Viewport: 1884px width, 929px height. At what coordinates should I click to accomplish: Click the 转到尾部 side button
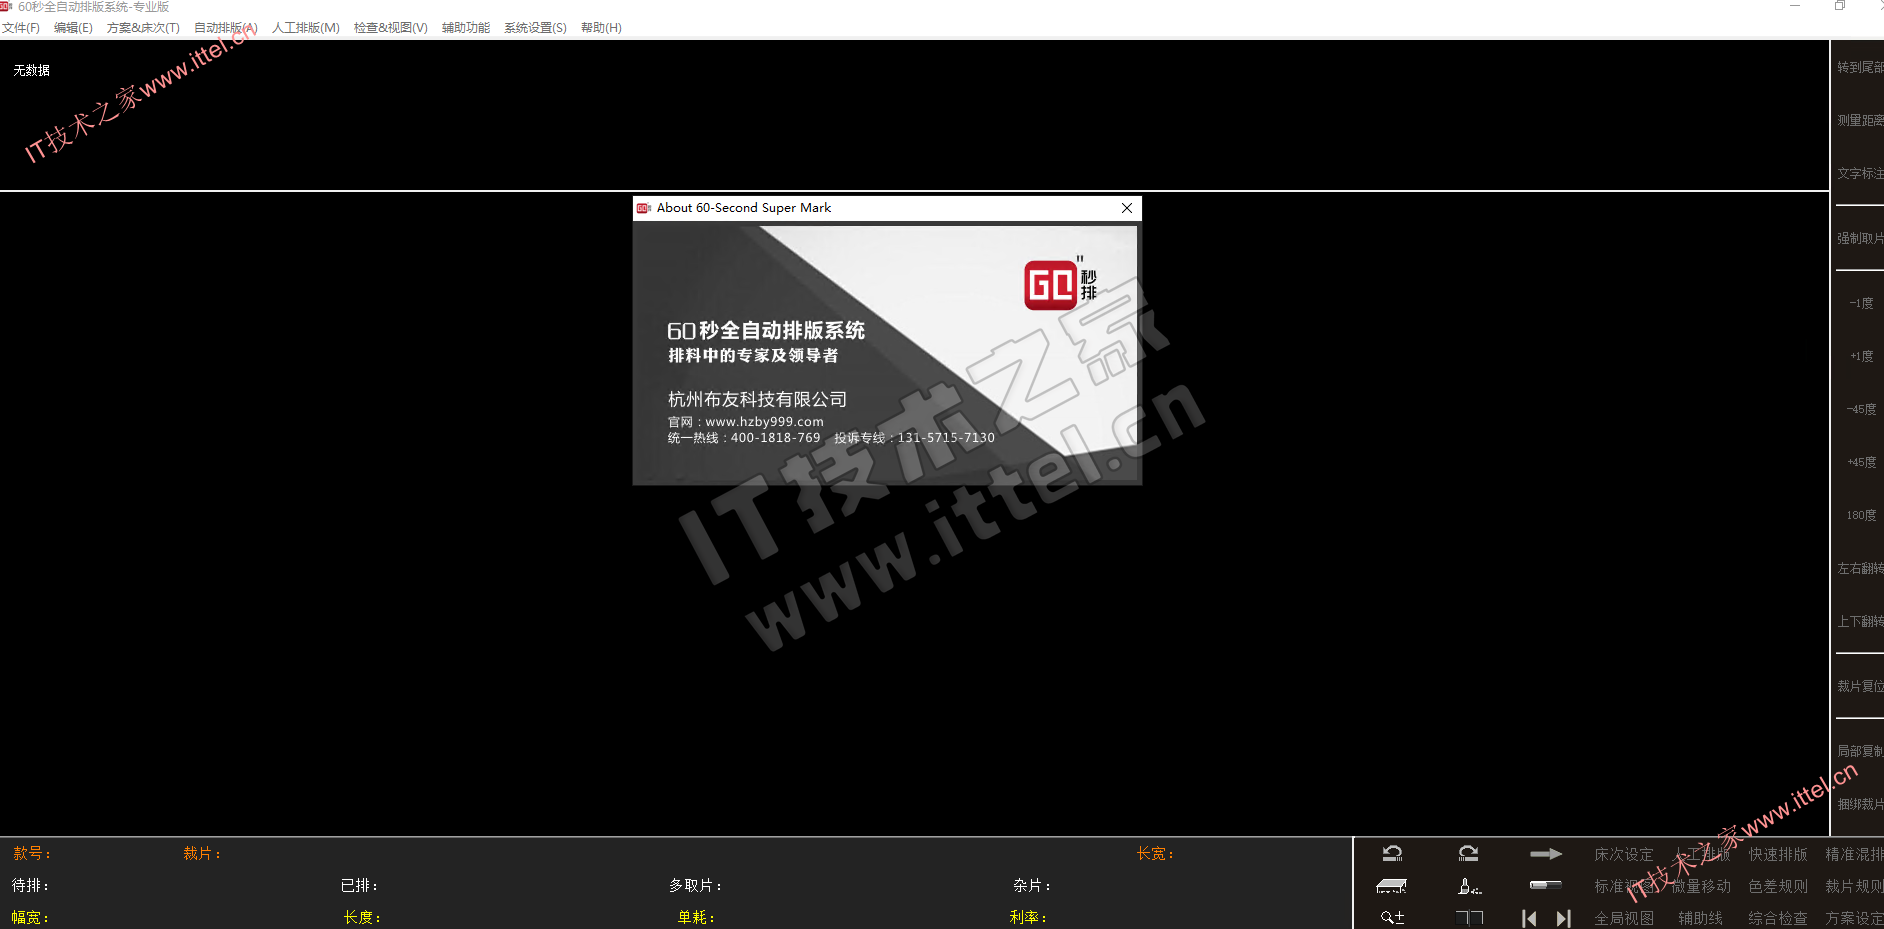1860,67
